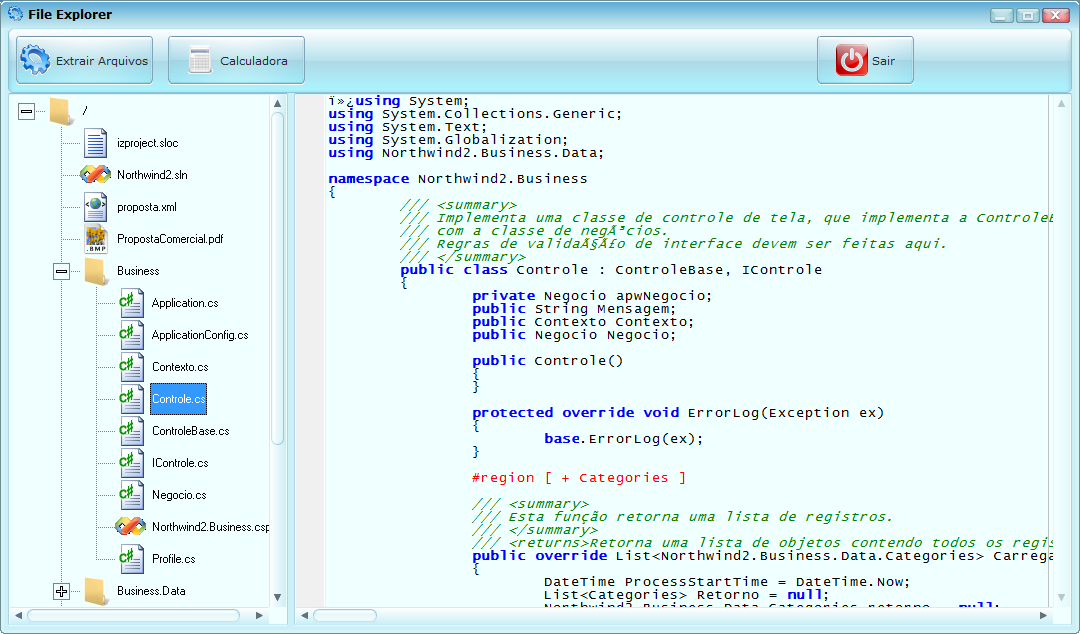Click the PropostaComercial.pdf file icon
Image resolution: width=1080 pixels, height=634 pixels.
[x=96, y=238]
